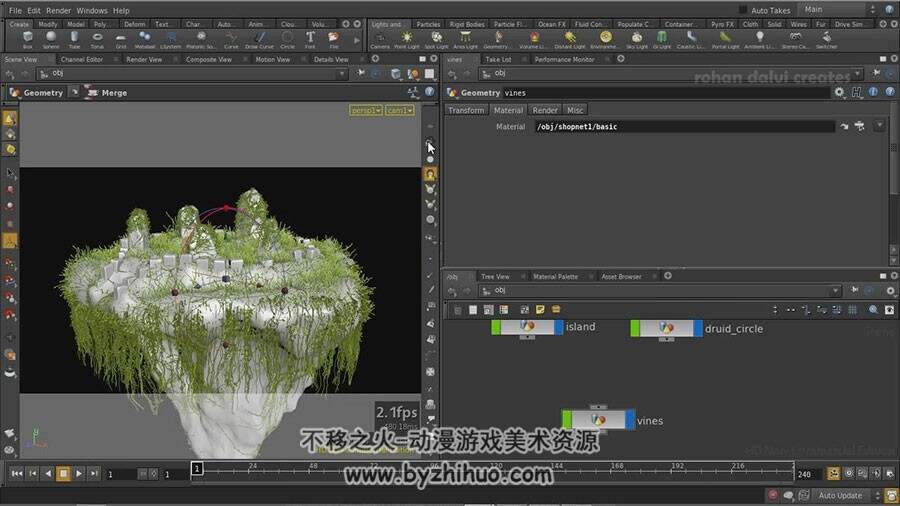Open the Windows menu
Image resolution: width=900 pixels, height=506 pixels.
92,10
